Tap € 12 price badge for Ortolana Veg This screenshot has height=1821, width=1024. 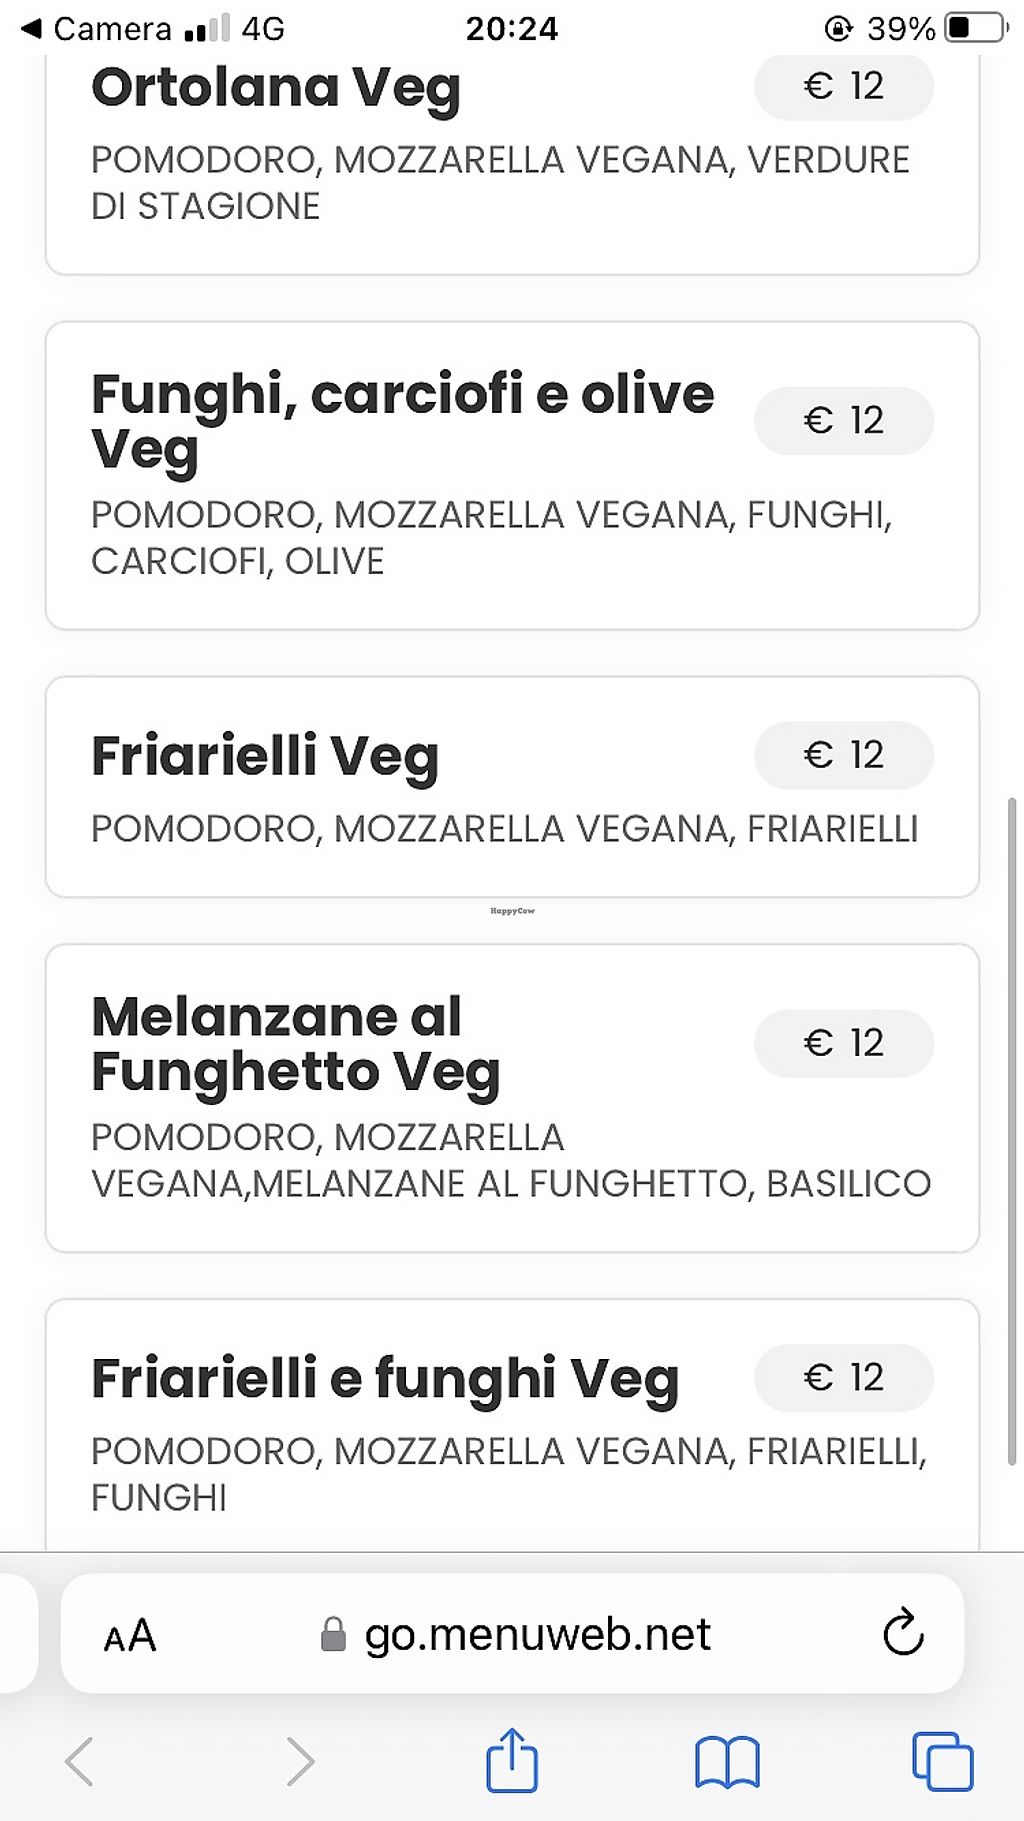(x=843, y=86)
